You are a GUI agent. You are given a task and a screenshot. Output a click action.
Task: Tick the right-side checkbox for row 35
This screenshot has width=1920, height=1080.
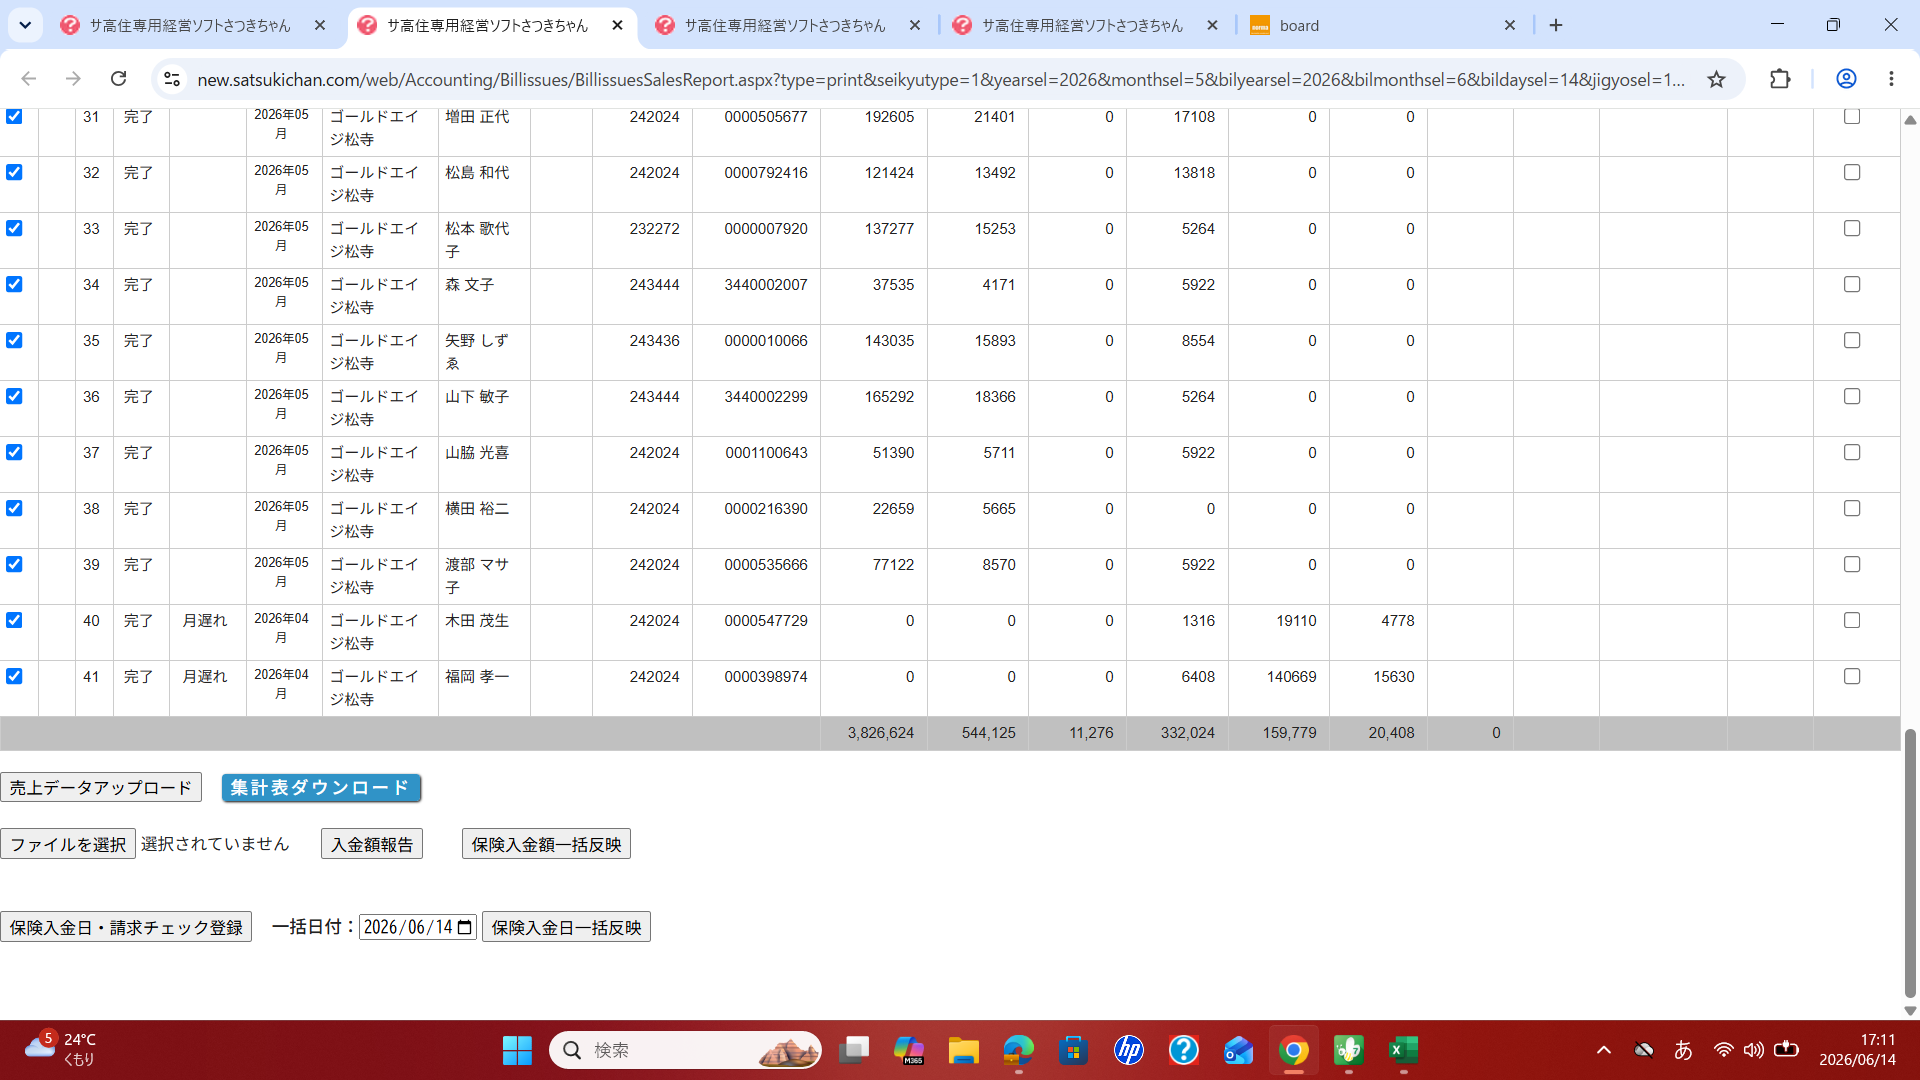(1852, 340)
